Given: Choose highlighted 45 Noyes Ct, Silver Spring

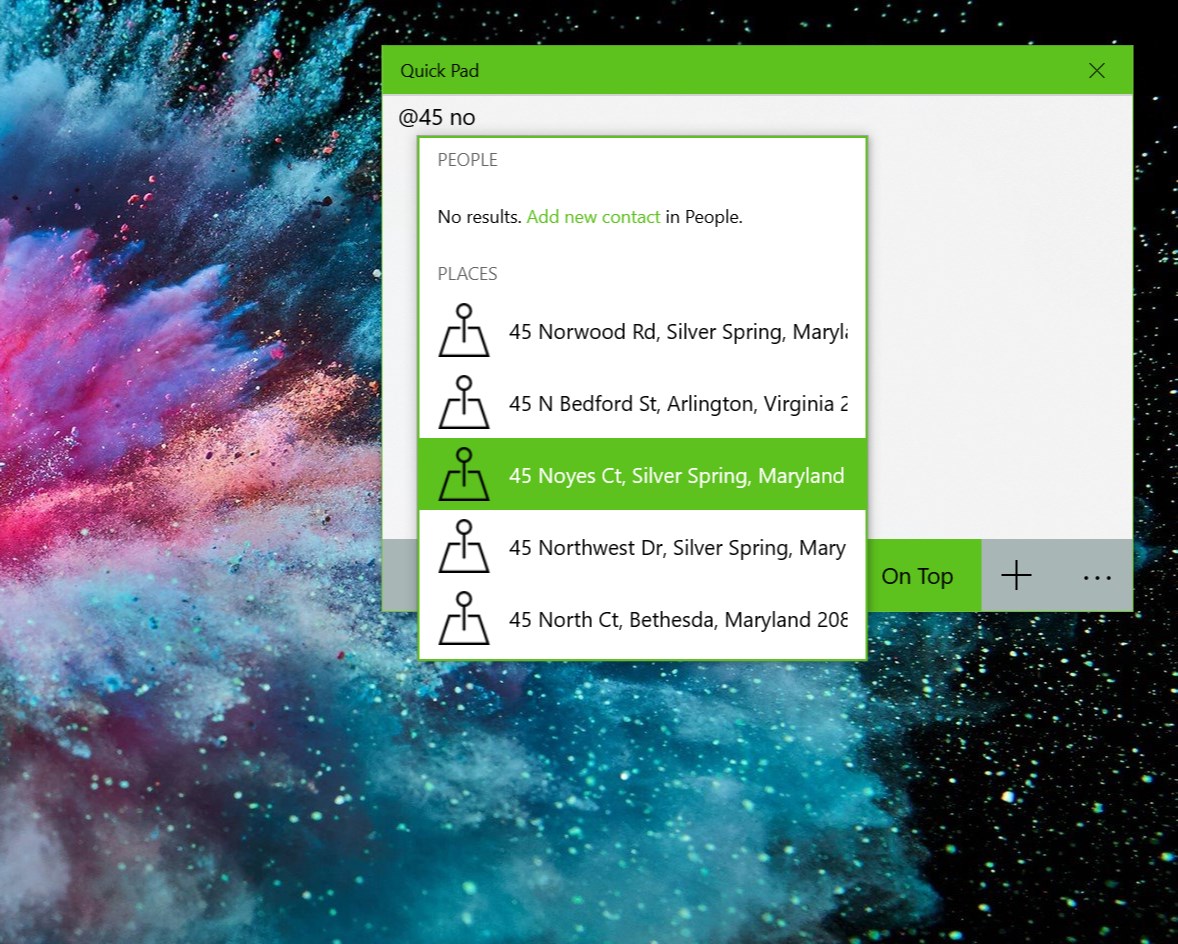Looking at the screenshot, I should [642, 475].
